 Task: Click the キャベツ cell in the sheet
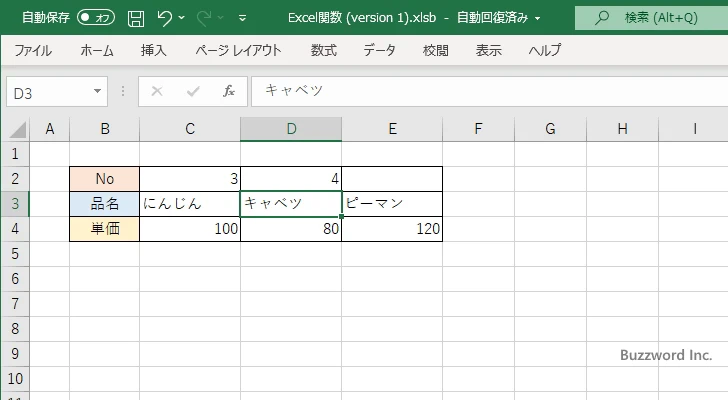[291, 204]
